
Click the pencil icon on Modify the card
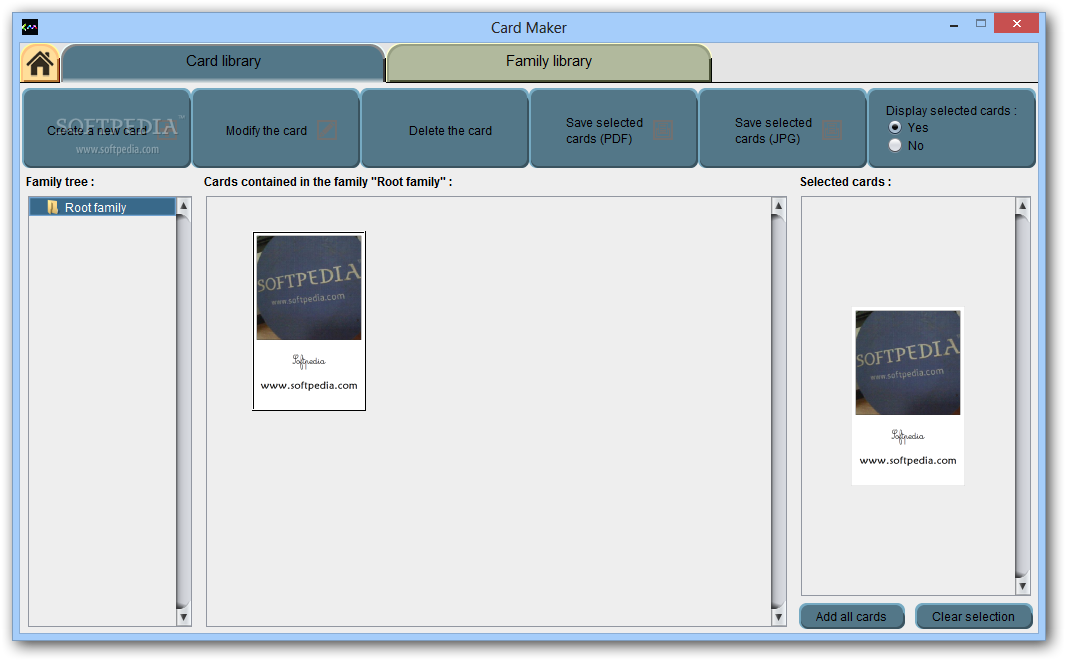[327, 129]
